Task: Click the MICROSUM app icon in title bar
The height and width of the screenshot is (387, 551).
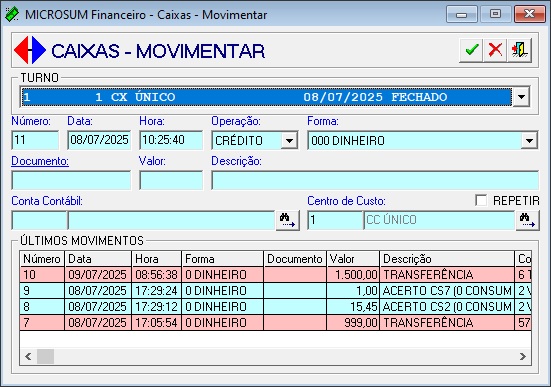Action: [x=12, y=14]
